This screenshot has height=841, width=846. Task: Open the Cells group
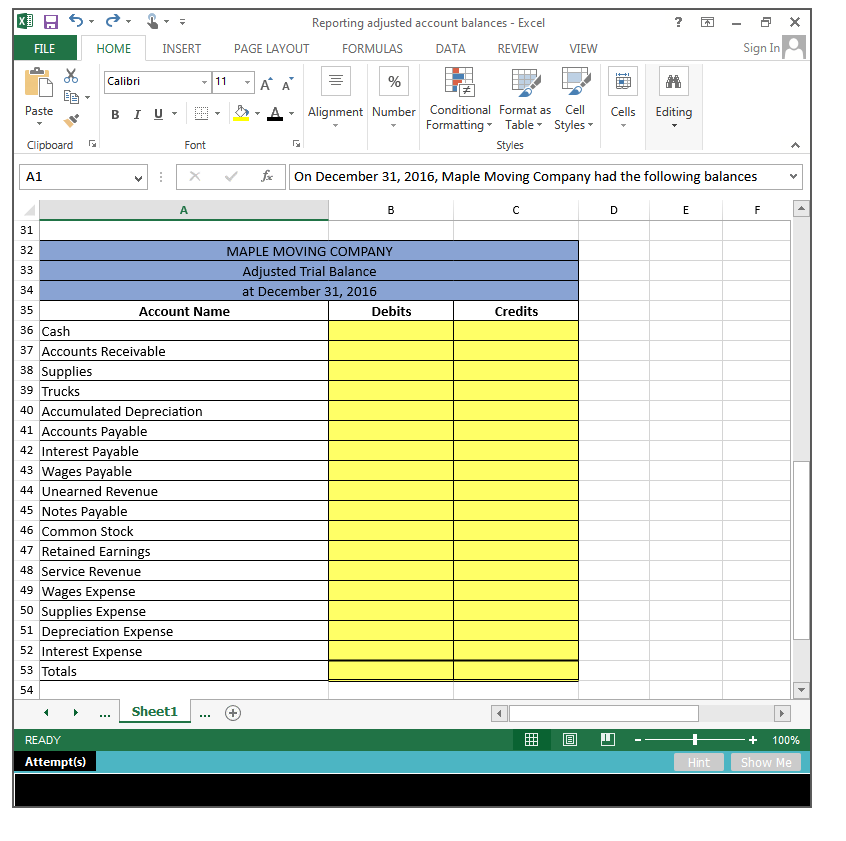click(623, 98)
